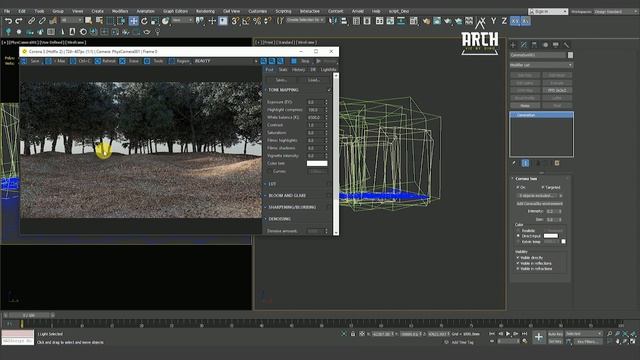Switch to the Stats tab
The image size is (640, 360).
[x=283, y=70]
